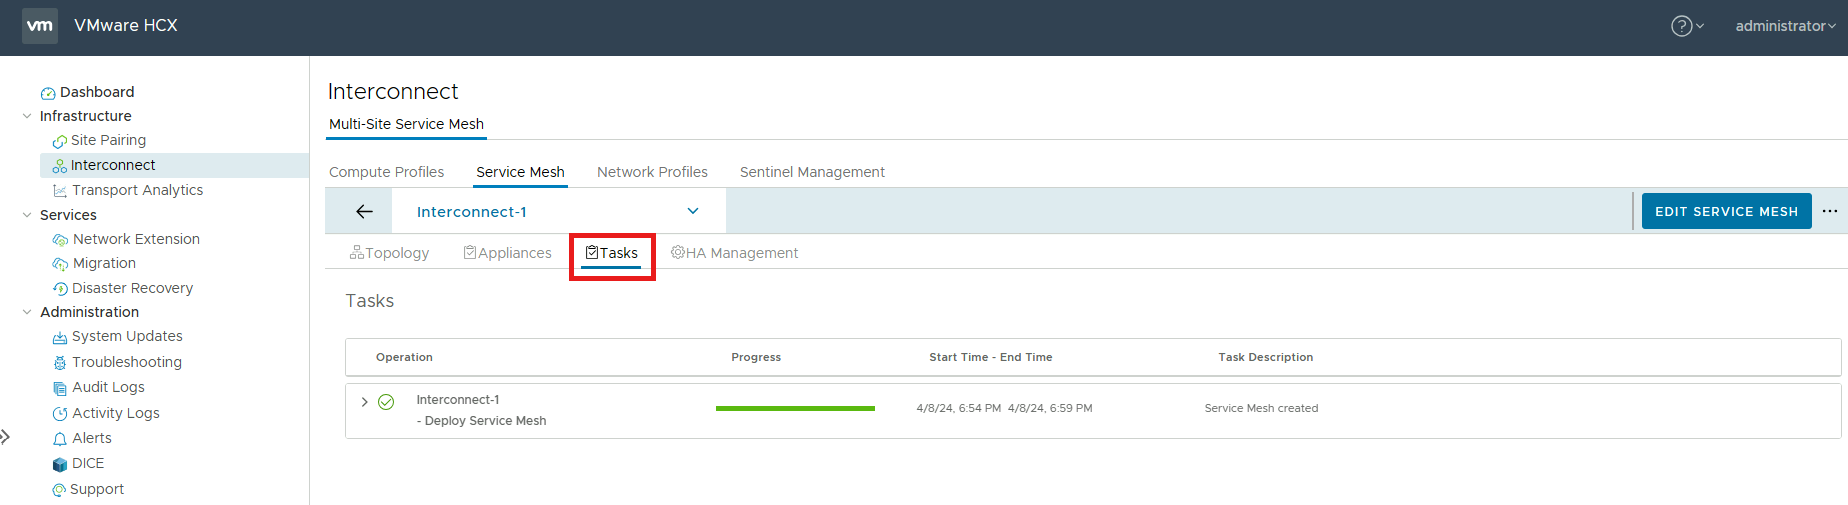Click the Progress column header

(x=756, y=357)
